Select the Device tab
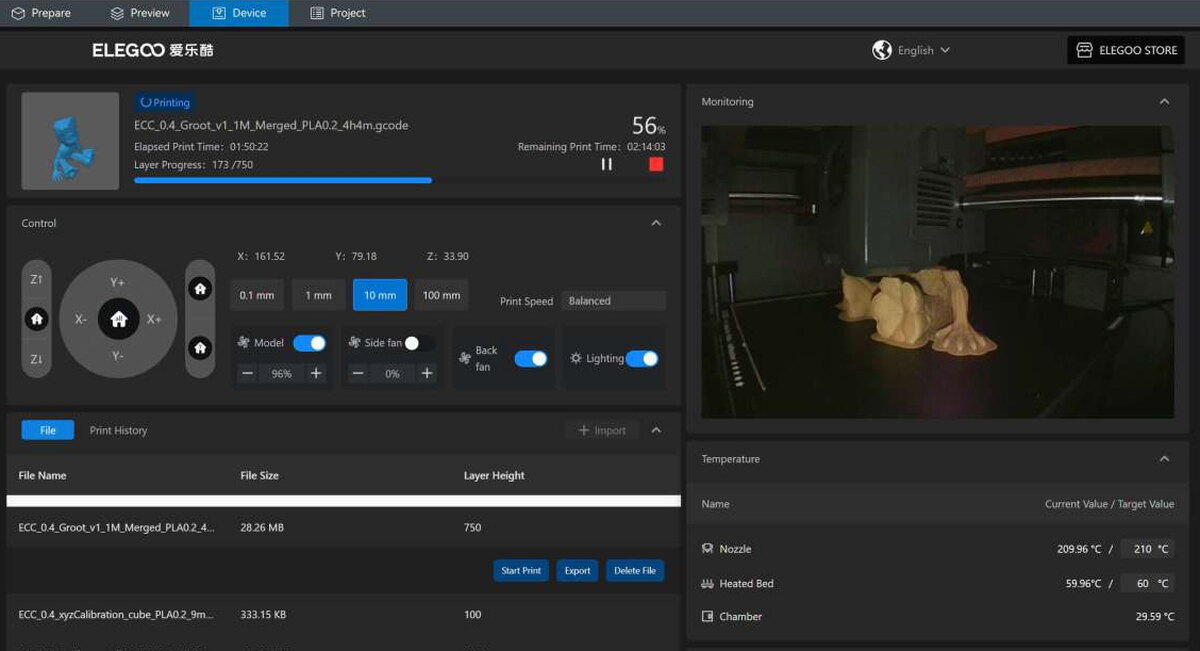This screenshot has width=1200, height=651. coord(239,13)
